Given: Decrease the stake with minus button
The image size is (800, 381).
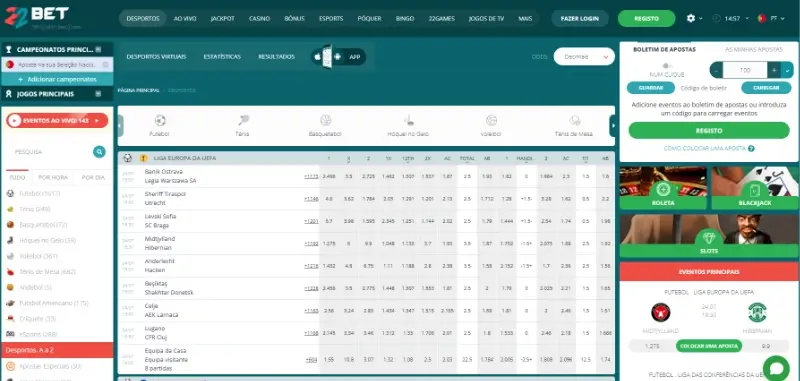Looking at the screenshot, I should (x=716, y=70).
